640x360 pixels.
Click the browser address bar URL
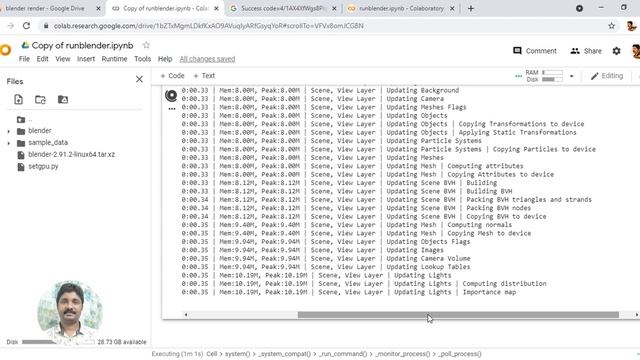(x=208, y=26)
